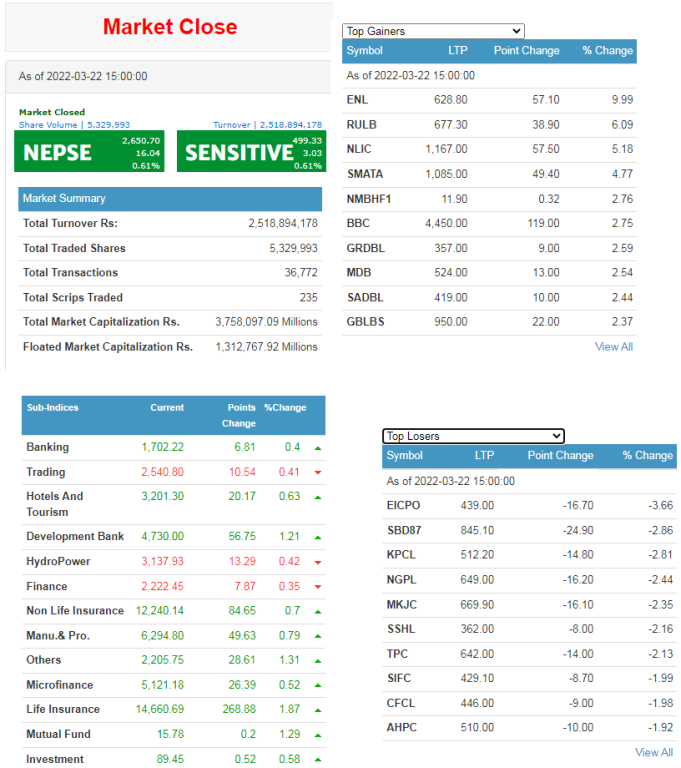This screenshot has width=681, height=768.
Task: Select SMATA symbol in gainers table
Action: coord(365,174)
